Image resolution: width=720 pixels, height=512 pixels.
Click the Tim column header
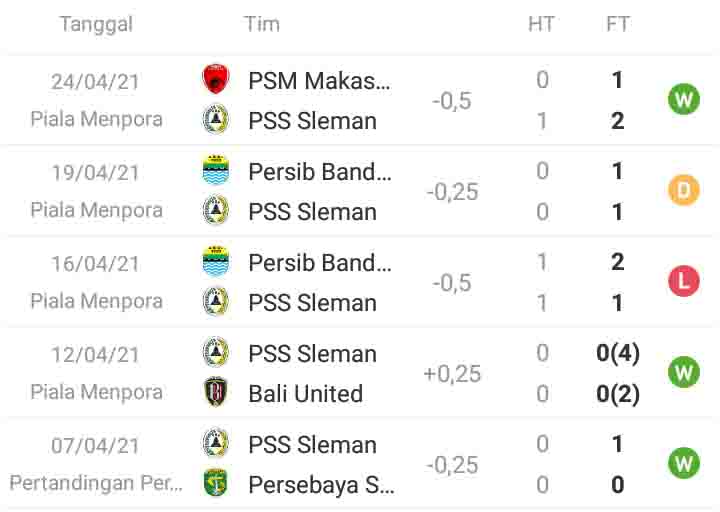pos(262,24)
